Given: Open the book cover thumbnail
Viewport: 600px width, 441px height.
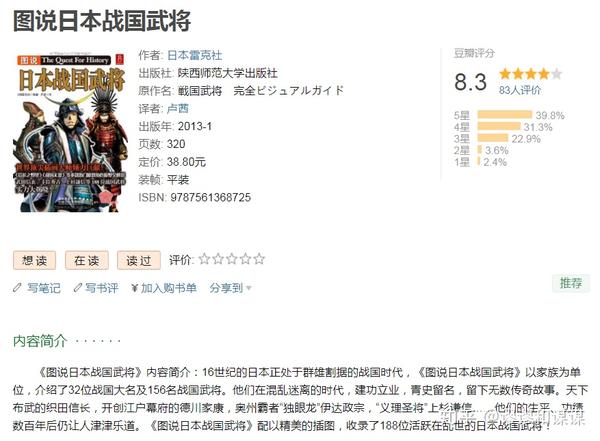Looking at the screenshot, I should click(x=70, y=131).
